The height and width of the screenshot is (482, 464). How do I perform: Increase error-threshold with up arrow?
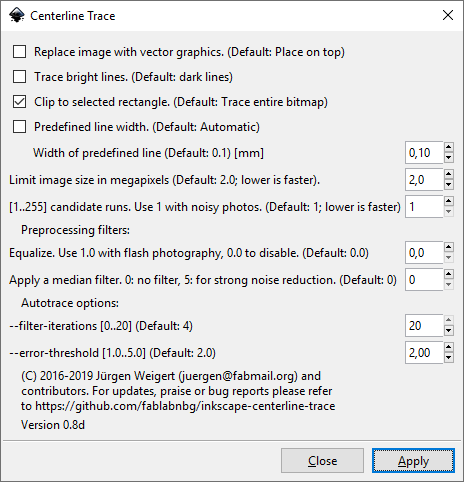click(449, 347)
